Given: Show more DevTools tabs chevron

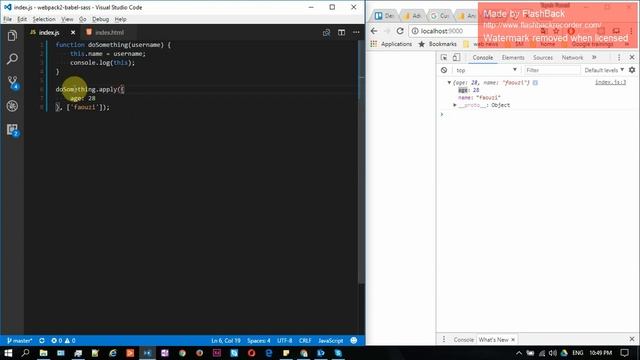Looking at the screenshot, I should pyautogui.click(x=594, y=58).
